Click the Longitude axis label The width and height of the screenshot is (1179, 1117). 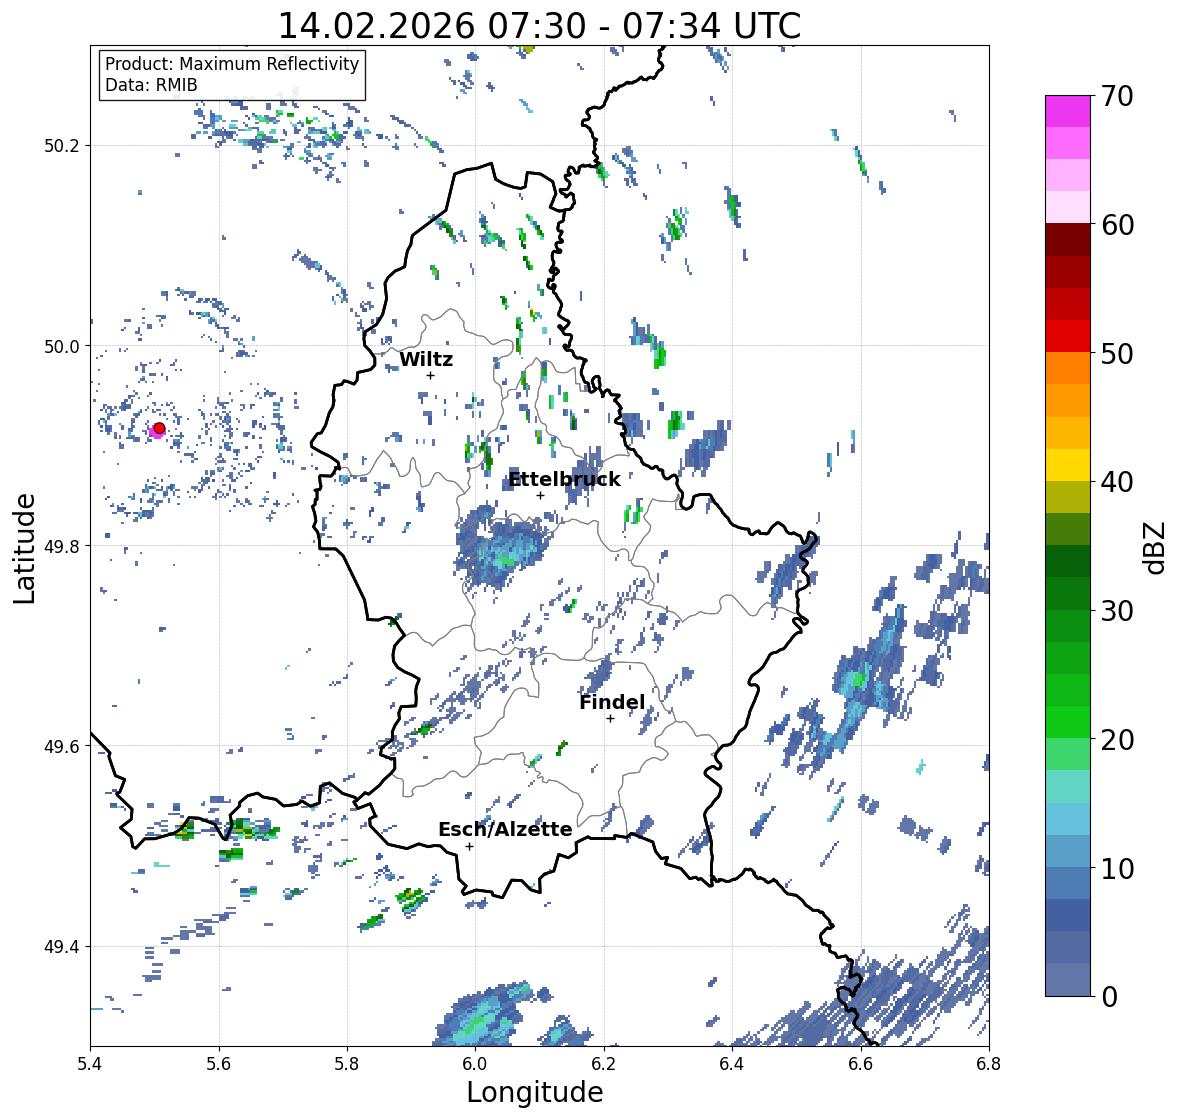pos(535,1092)
